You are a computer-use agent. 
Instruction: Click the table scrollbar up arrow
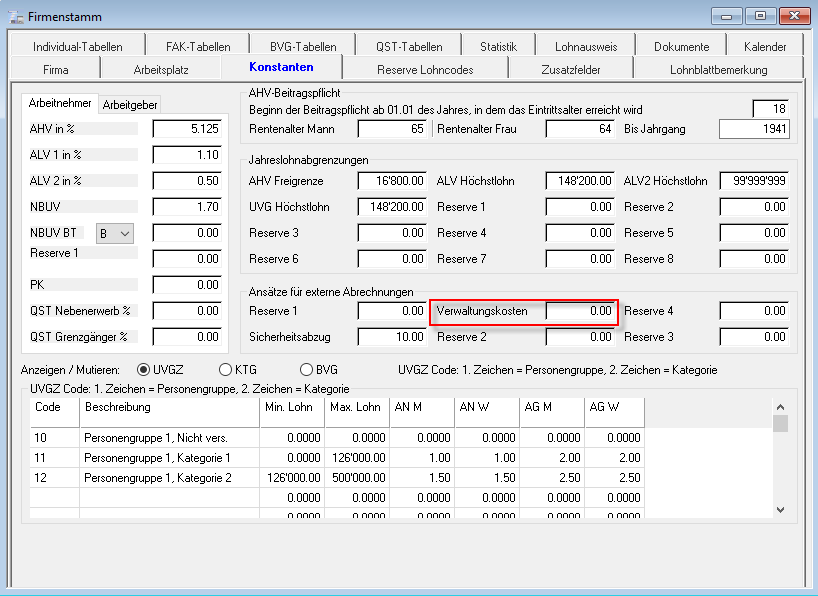pyautogui.click(x=780, y=407)
